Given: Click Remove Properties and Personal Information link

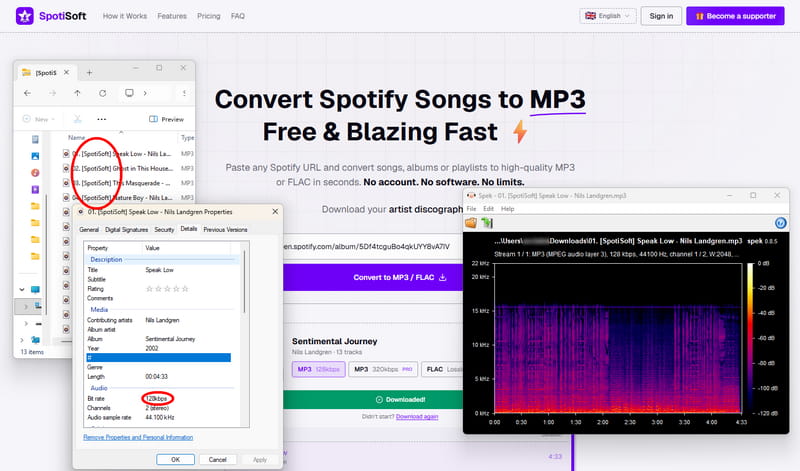Looking at the screenshot, I should click(x=138, y=437).
